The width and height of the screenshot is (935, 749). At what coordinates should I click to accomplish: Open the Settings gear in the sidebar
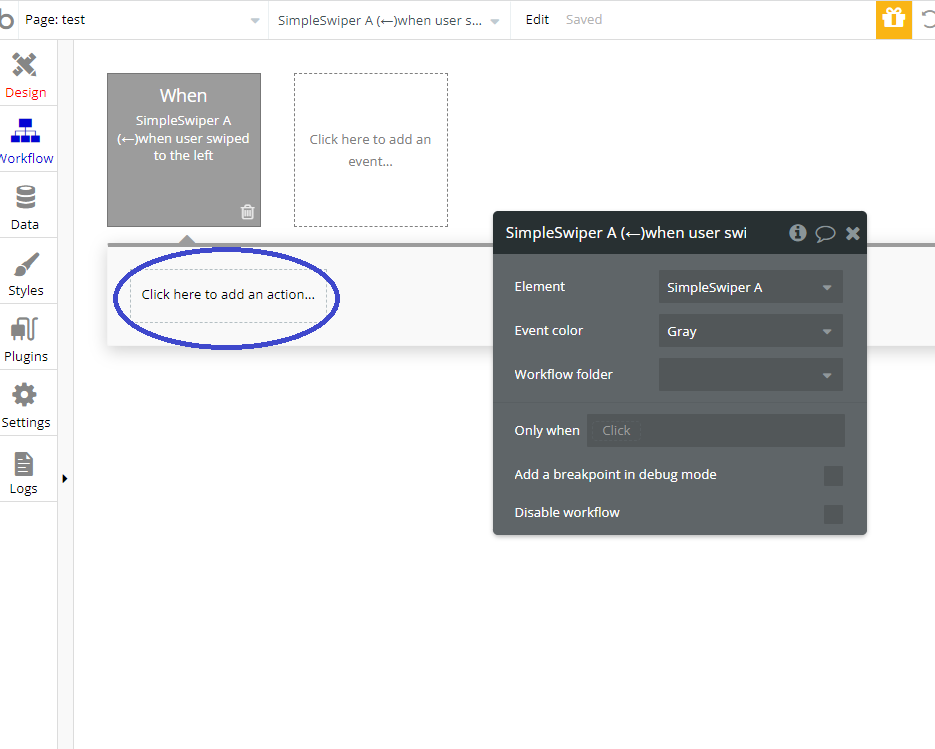coord(25,405)
